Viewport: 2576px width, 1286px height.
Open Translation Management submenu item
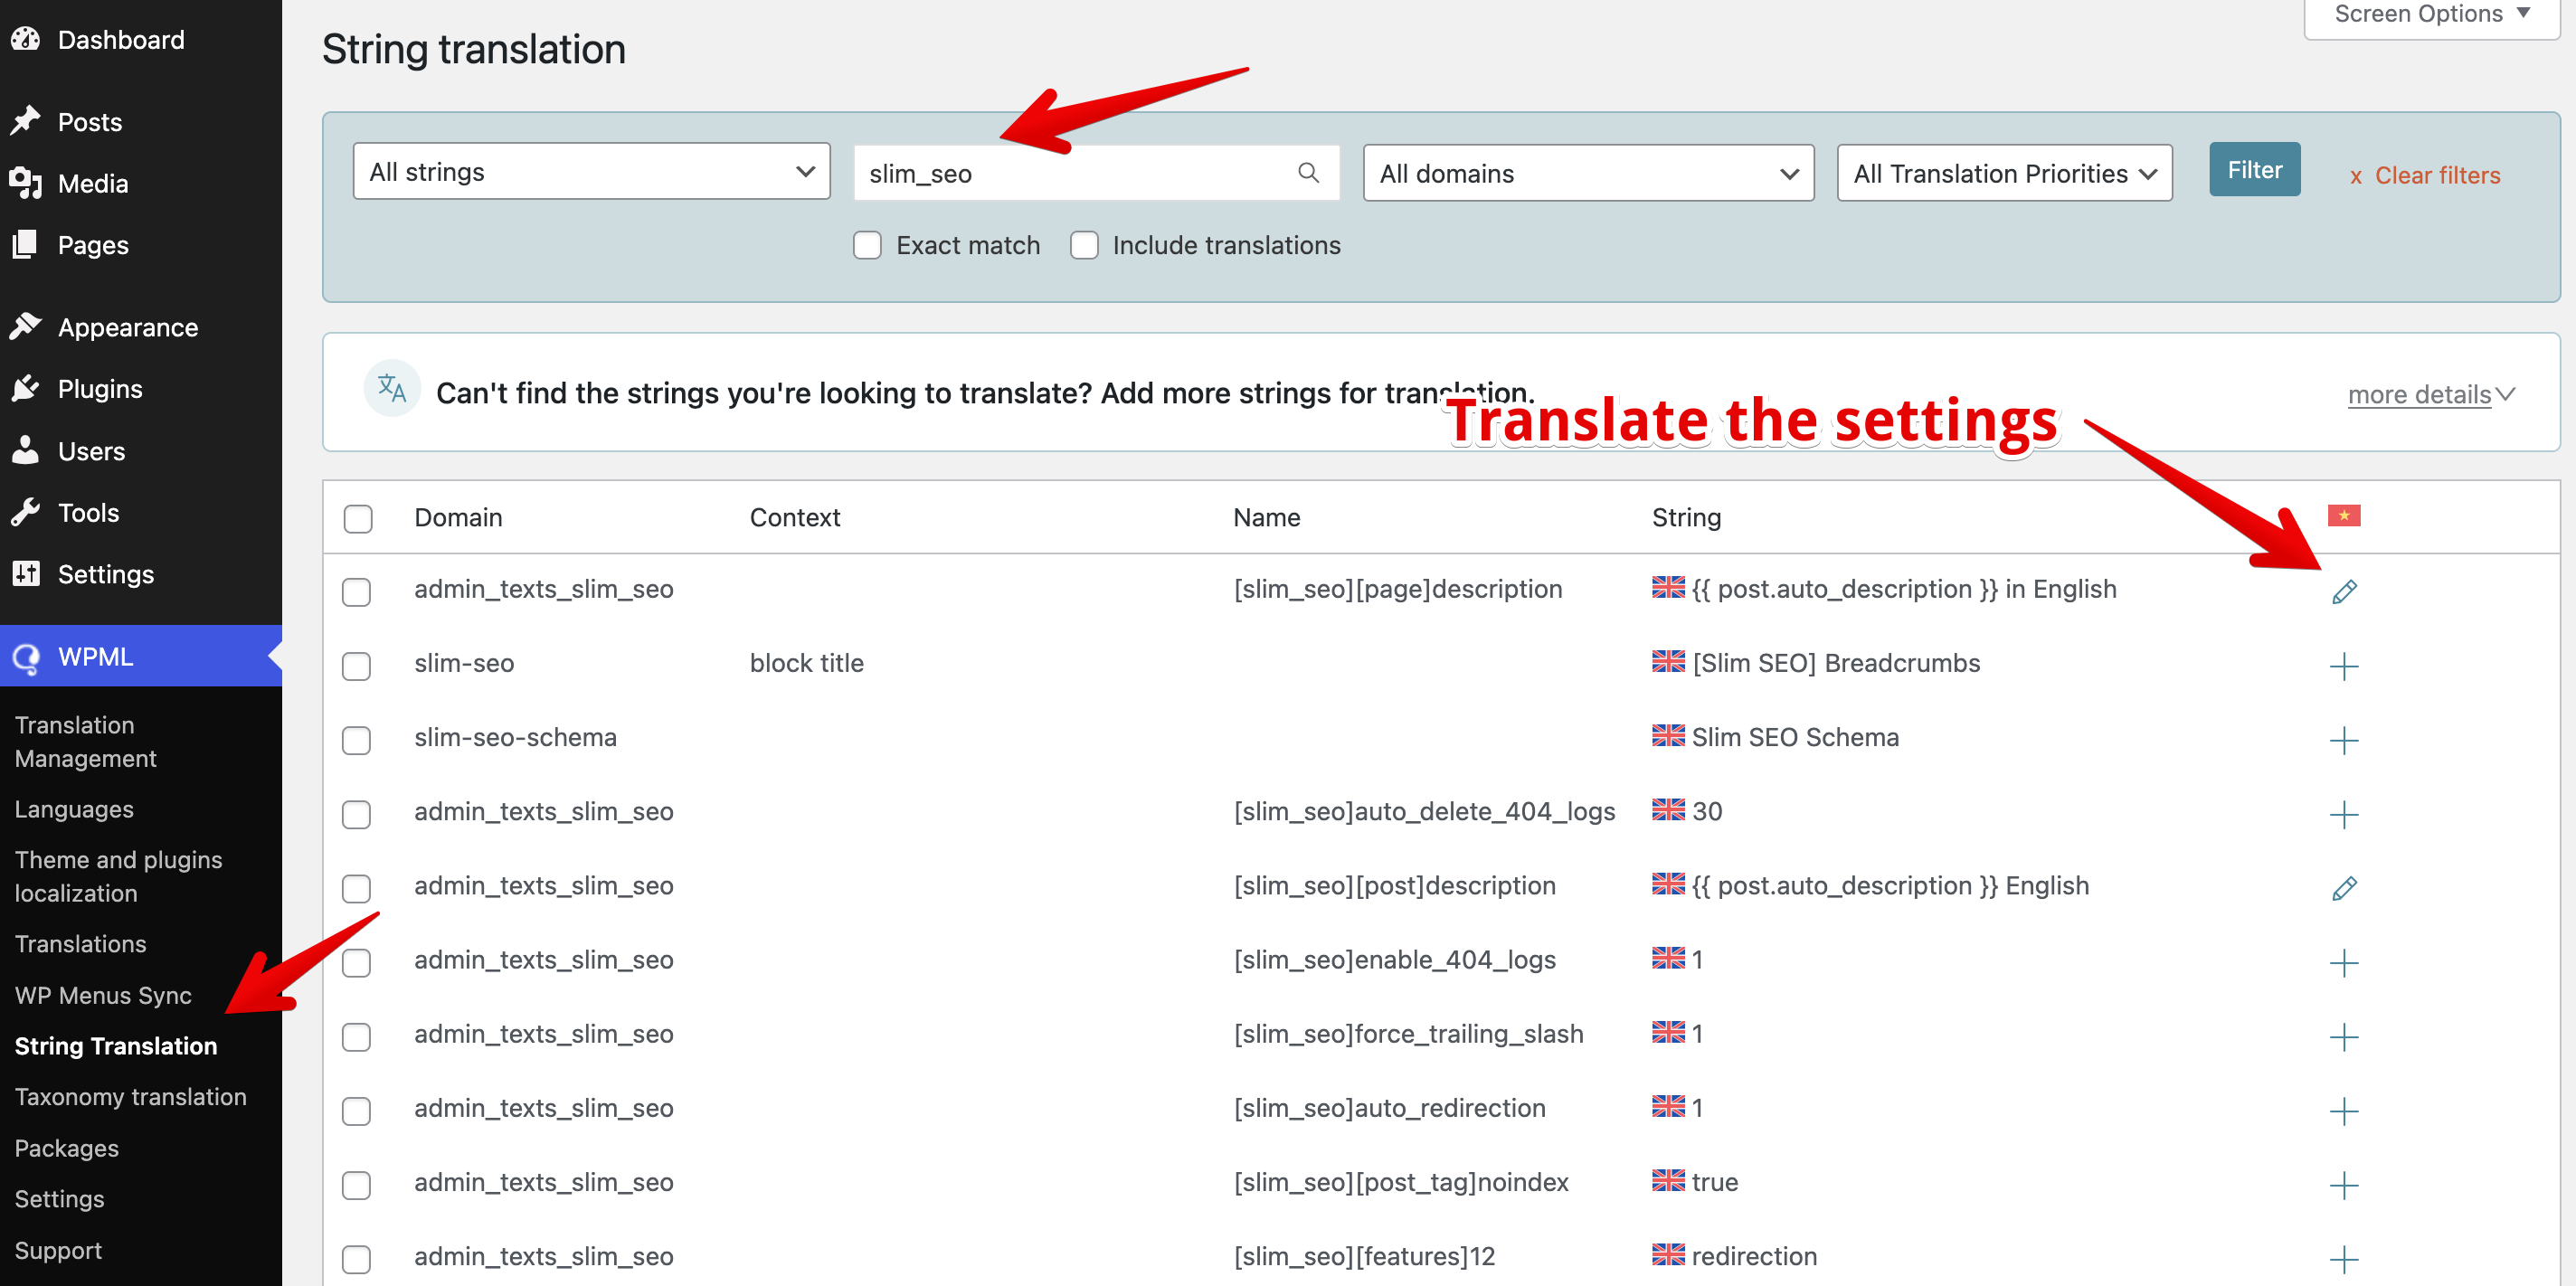86,741
